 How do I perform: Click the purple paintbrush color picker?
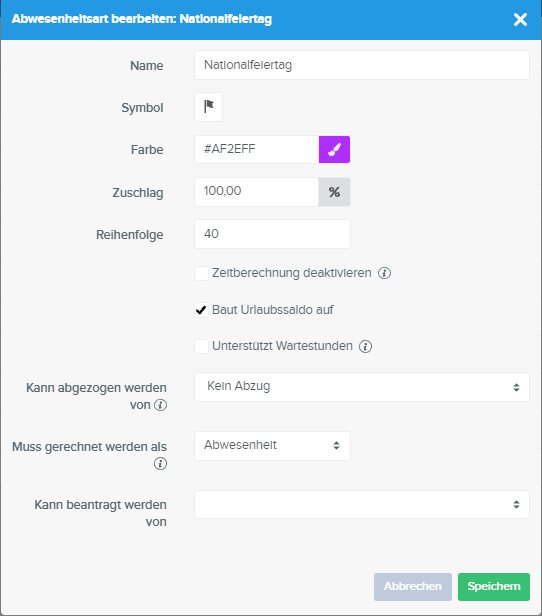(x=334, y=149)
